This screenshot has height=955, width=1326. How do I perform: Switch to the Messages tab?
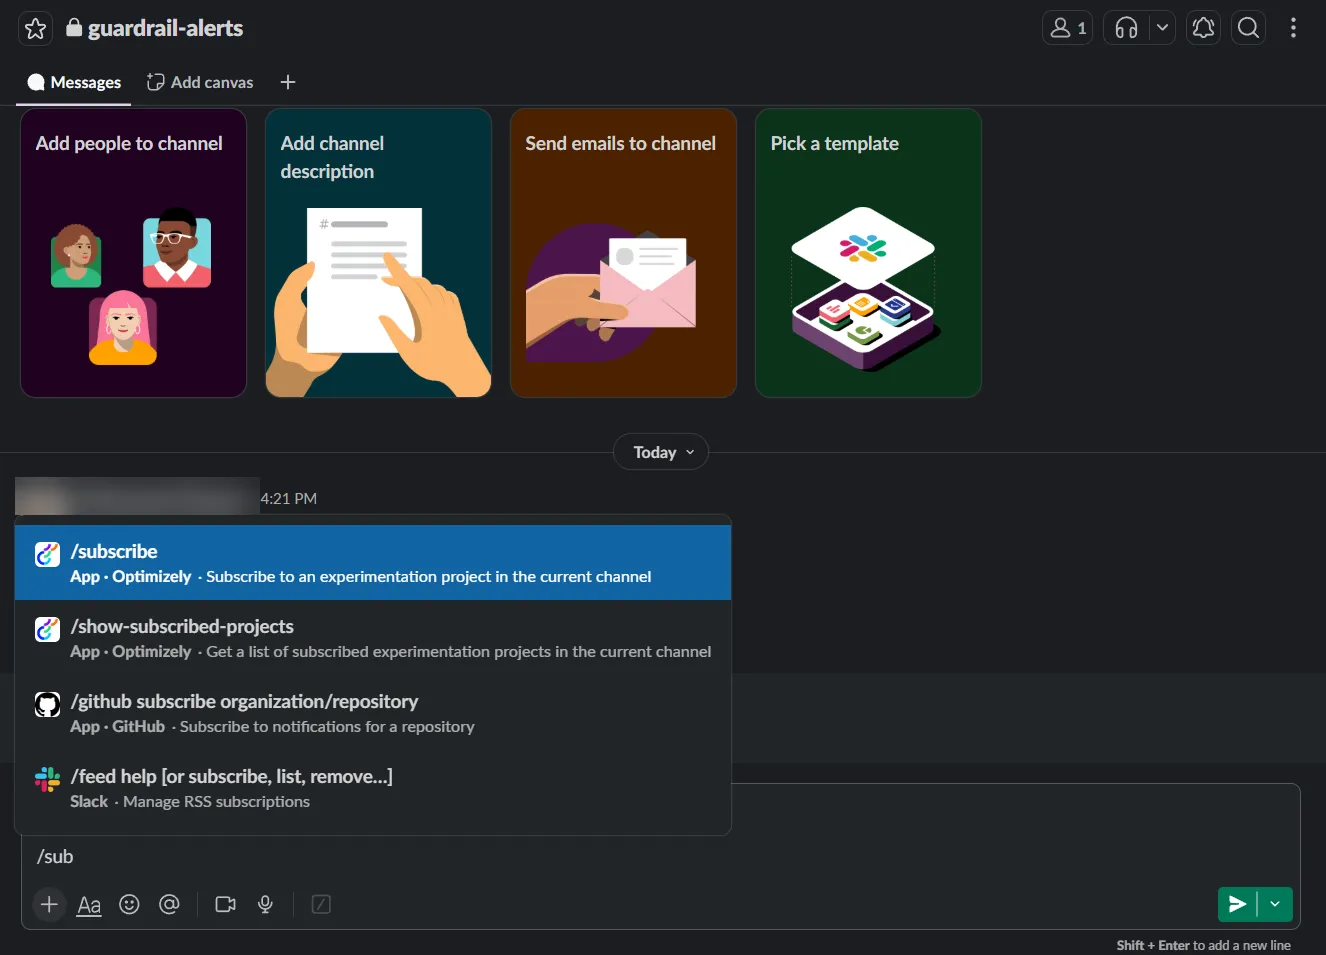point(74,82)
